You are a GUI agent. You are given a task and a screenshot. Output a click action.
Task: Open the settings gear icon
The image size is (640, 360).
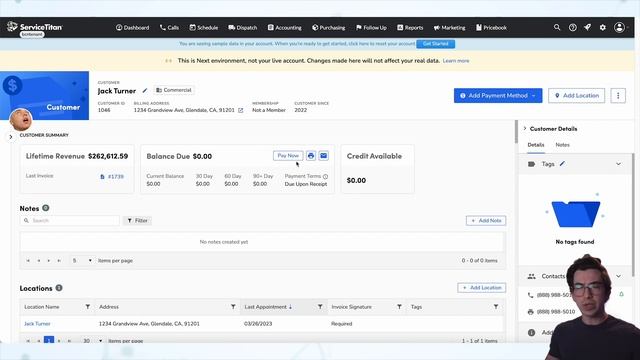coord(602,27)
